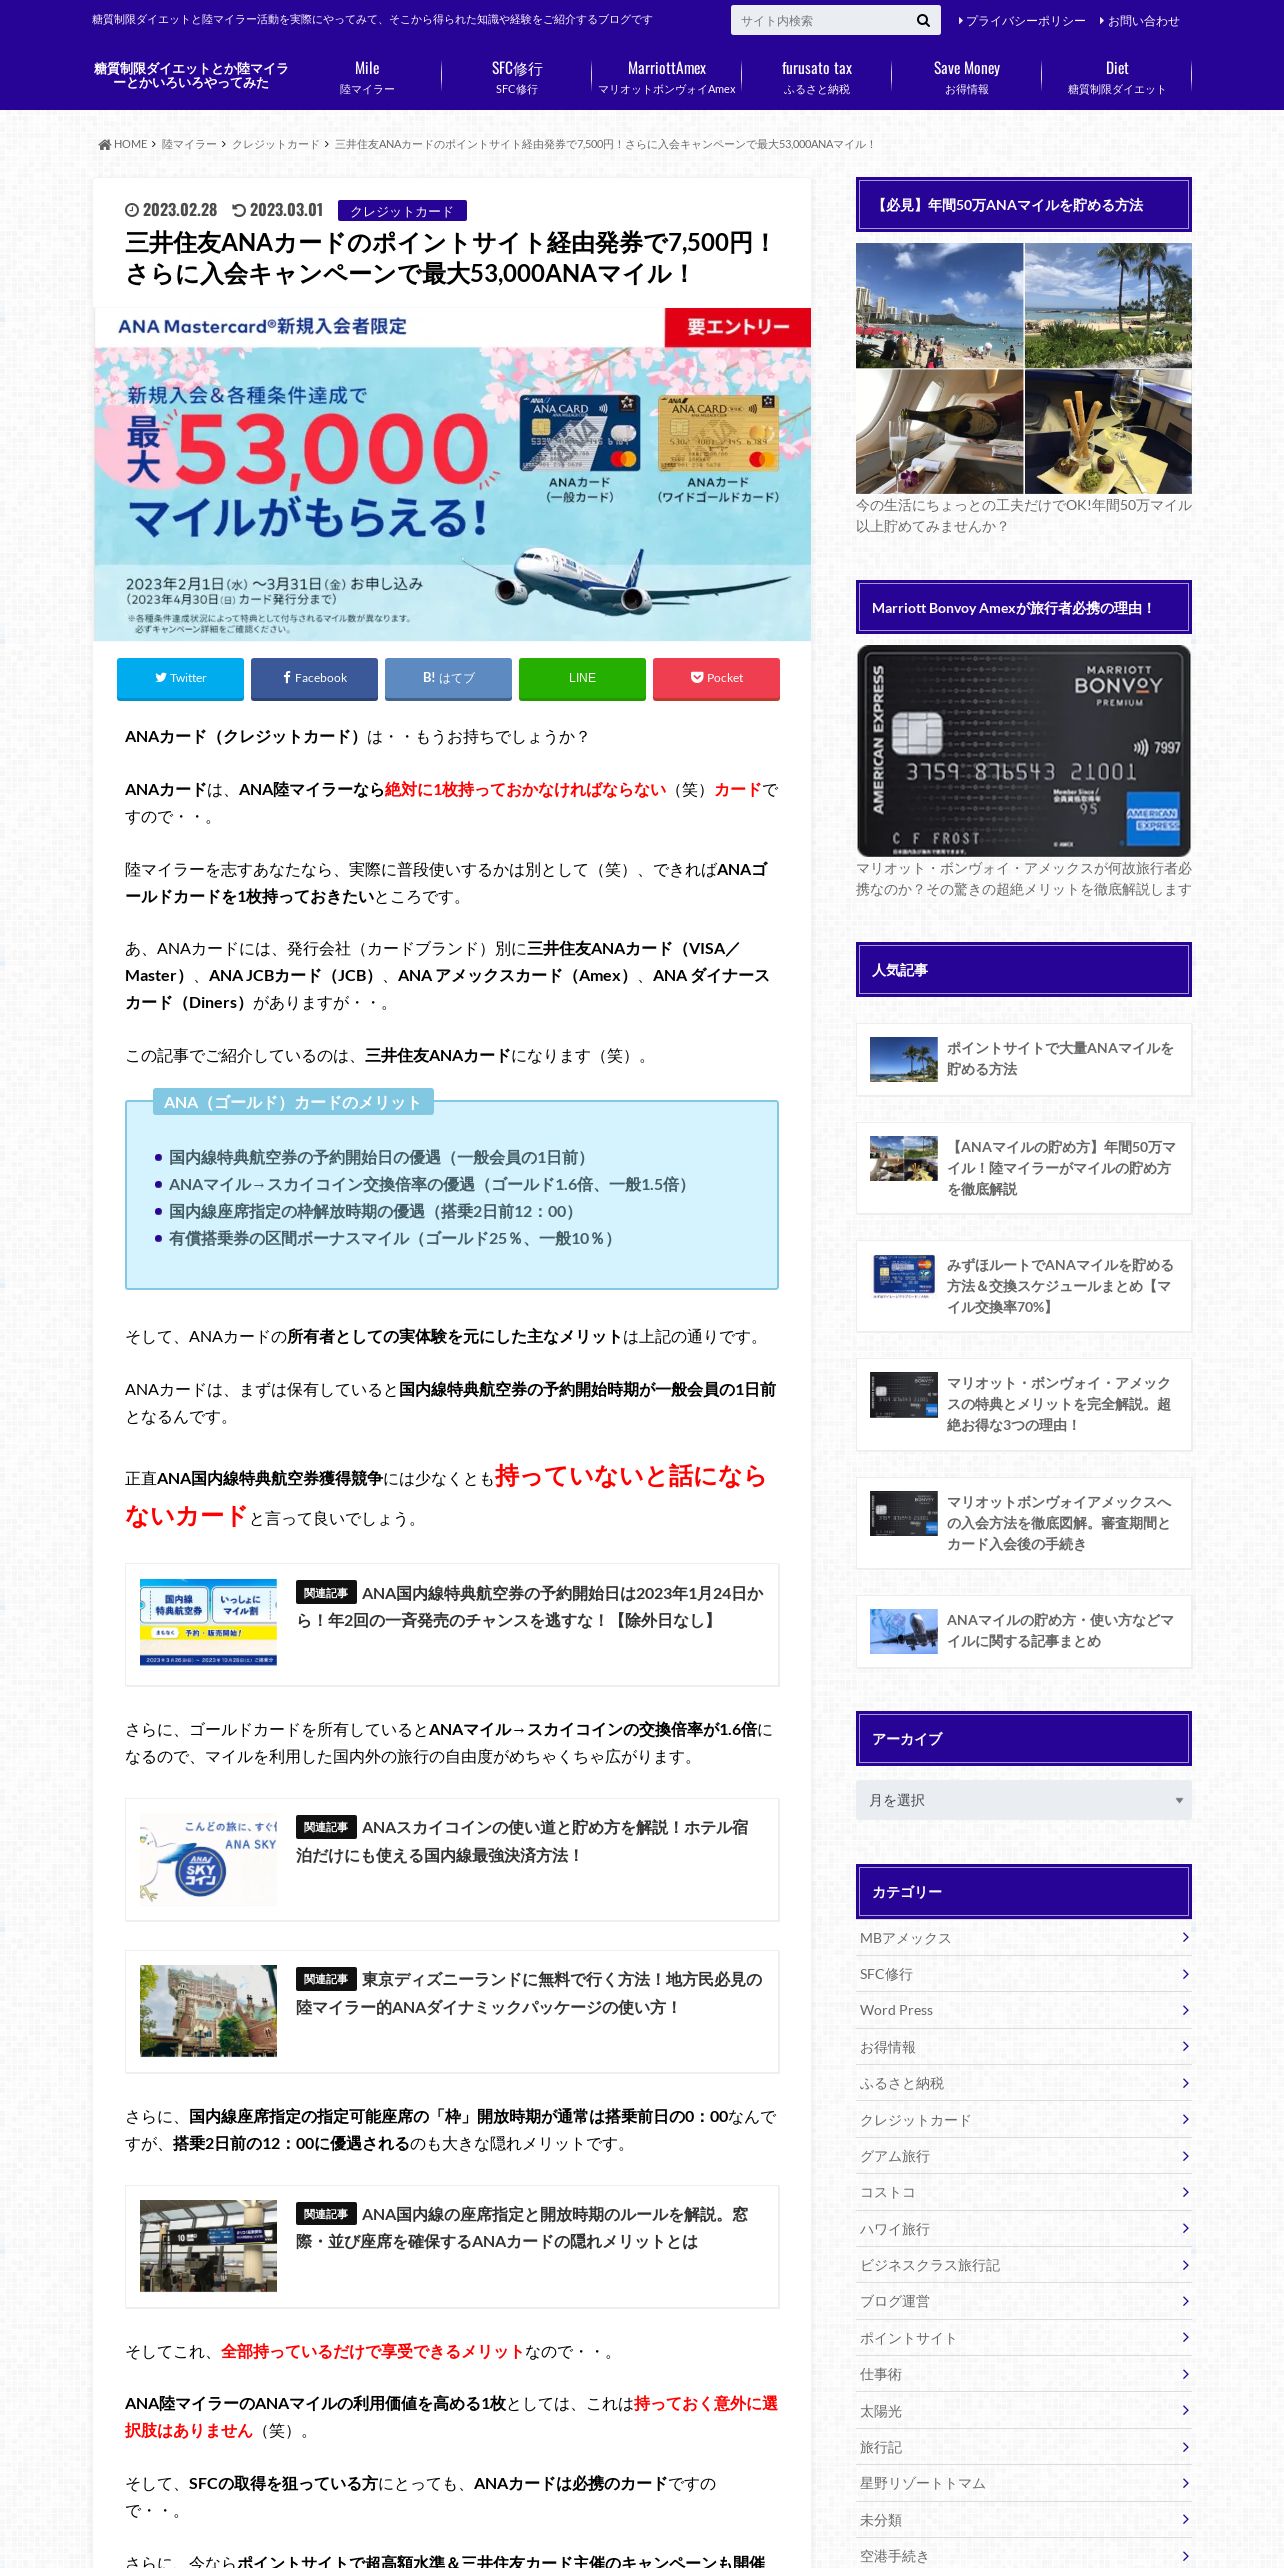Open the 旅行記 category row
Image resolution: width=1284 pixels, height=2568 pixels.
(1024, 2447)
